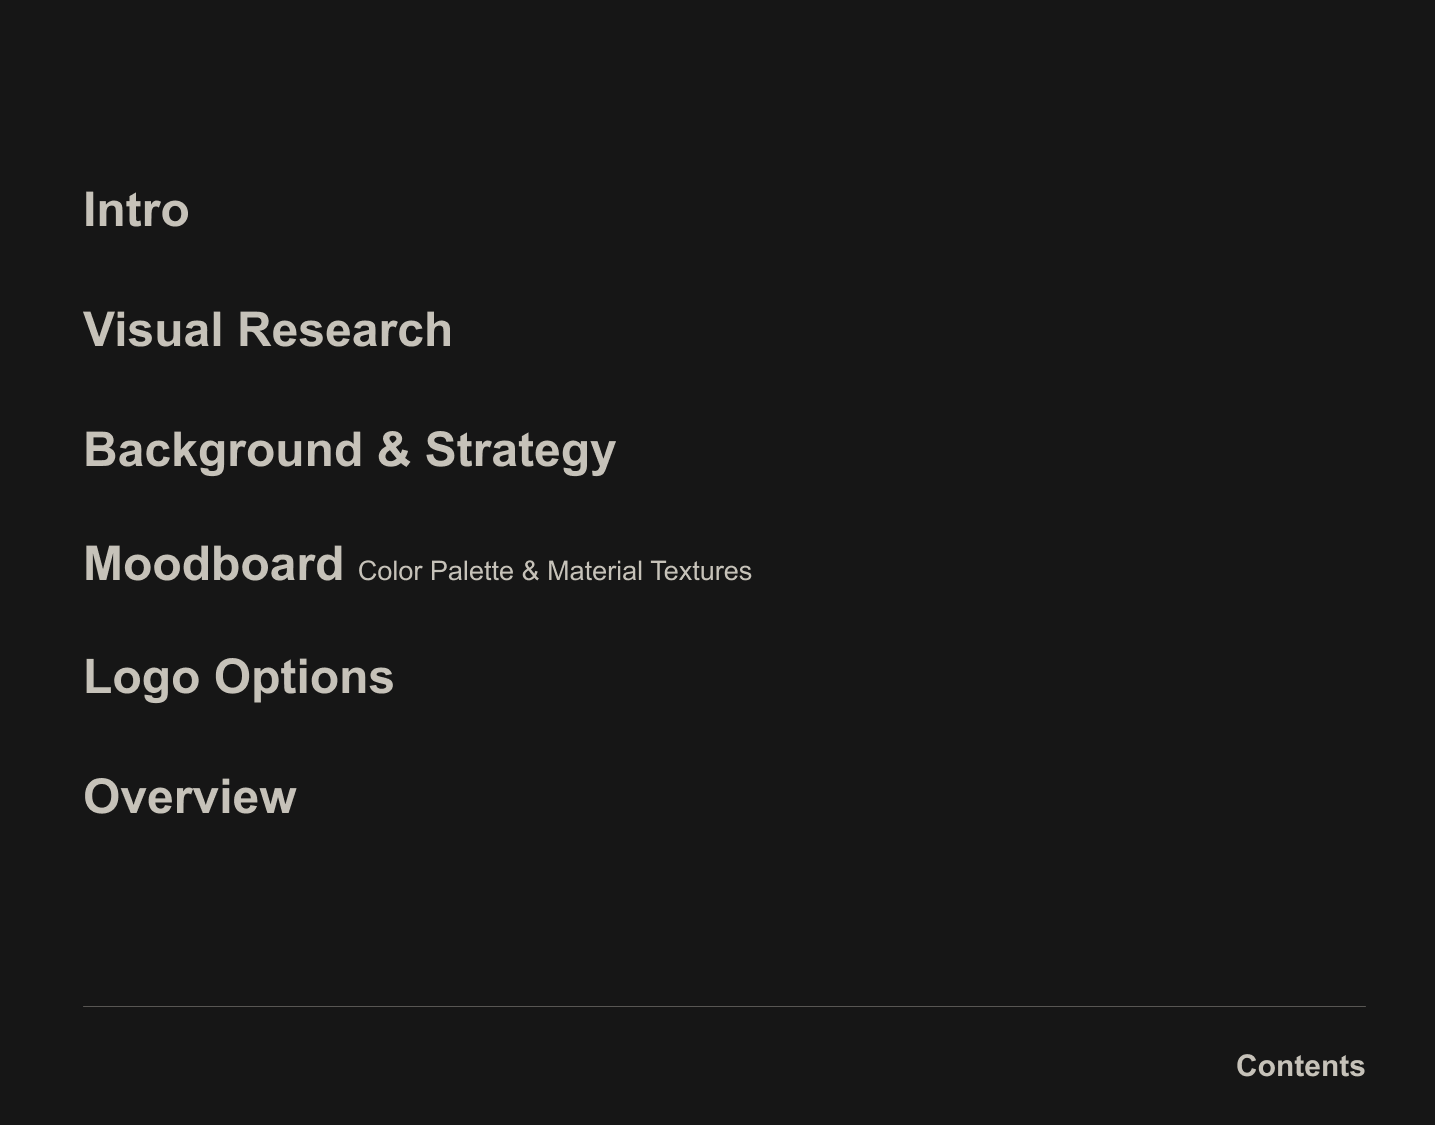
Task: Click the ampersand in Background & Strategy
Action: pyautogui.click(x=394, y=450)
